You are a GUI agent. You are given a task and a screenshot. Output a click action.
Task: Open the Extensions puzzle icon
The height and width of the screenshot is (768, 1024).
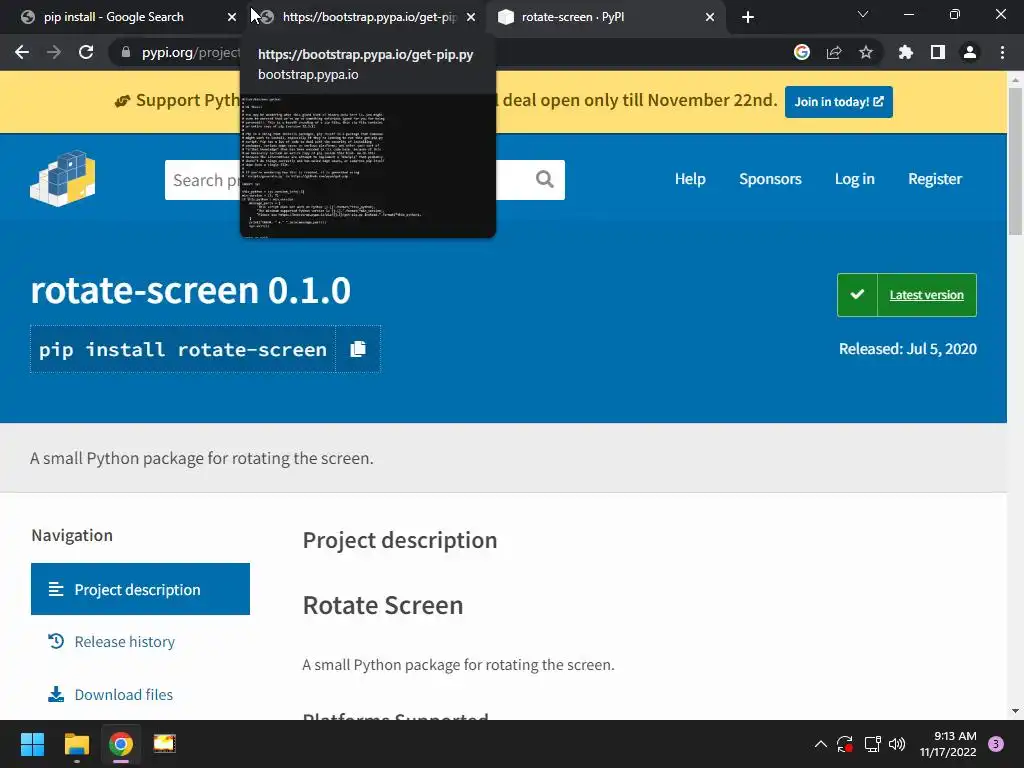tap(906, 52)
